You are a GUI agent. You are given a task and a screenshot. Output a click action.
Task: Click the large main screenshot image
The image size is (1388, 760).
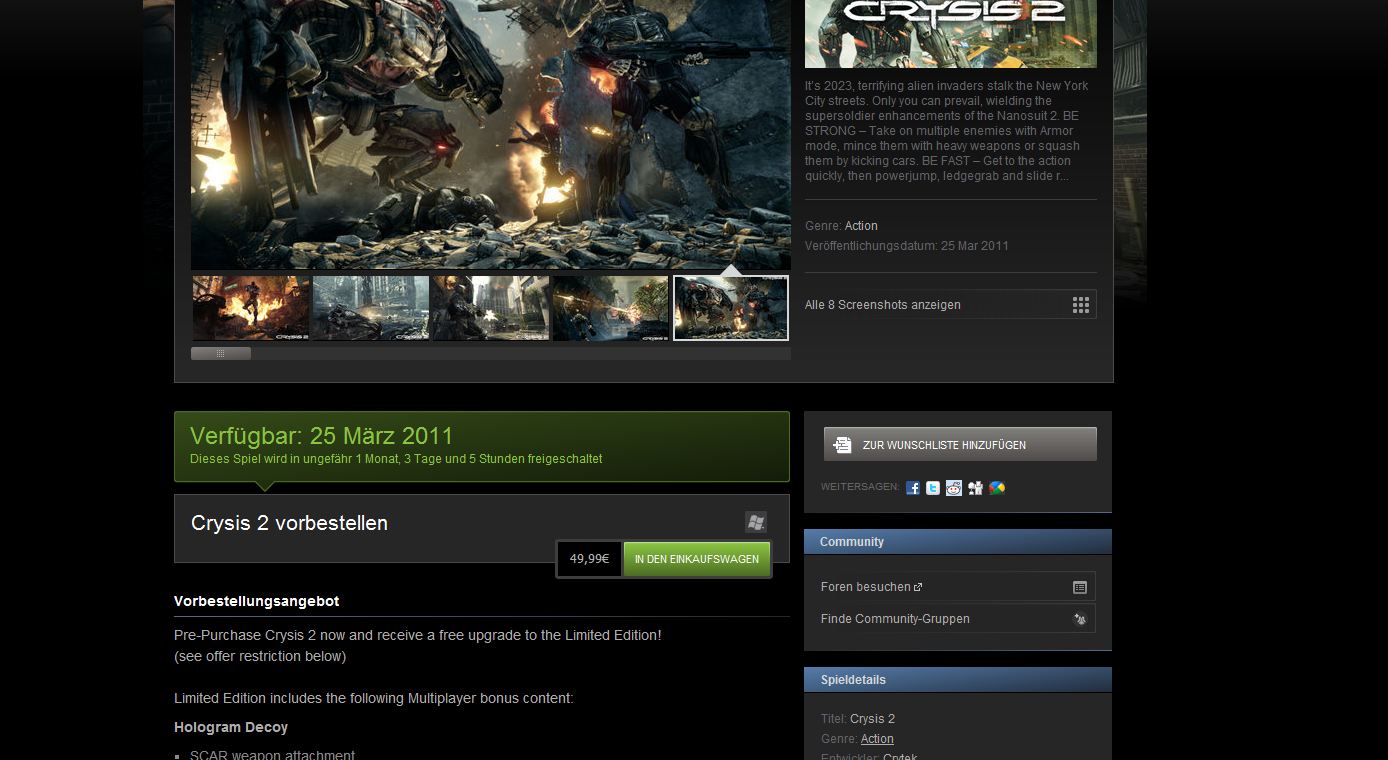tap(491, 134)
